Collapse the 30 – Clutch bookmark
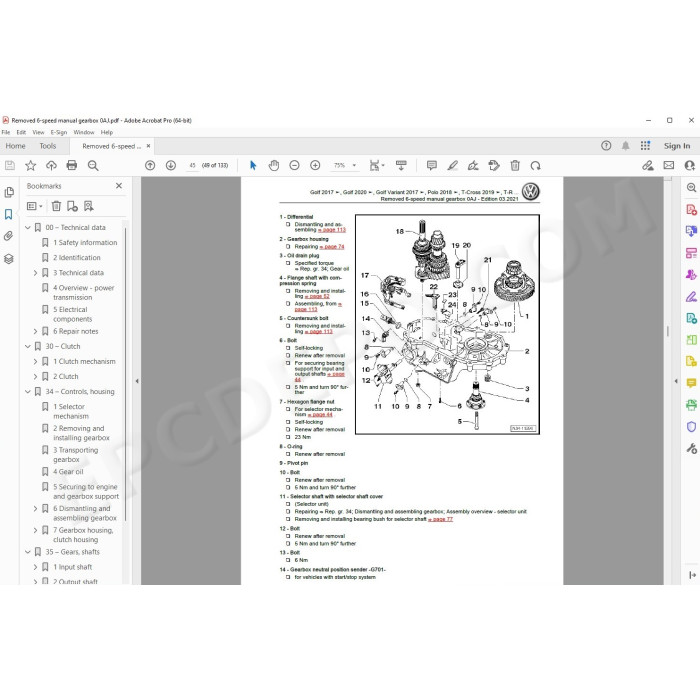This screenshot has height=700, width=700. pyautogui.click(x=28, y=346)
